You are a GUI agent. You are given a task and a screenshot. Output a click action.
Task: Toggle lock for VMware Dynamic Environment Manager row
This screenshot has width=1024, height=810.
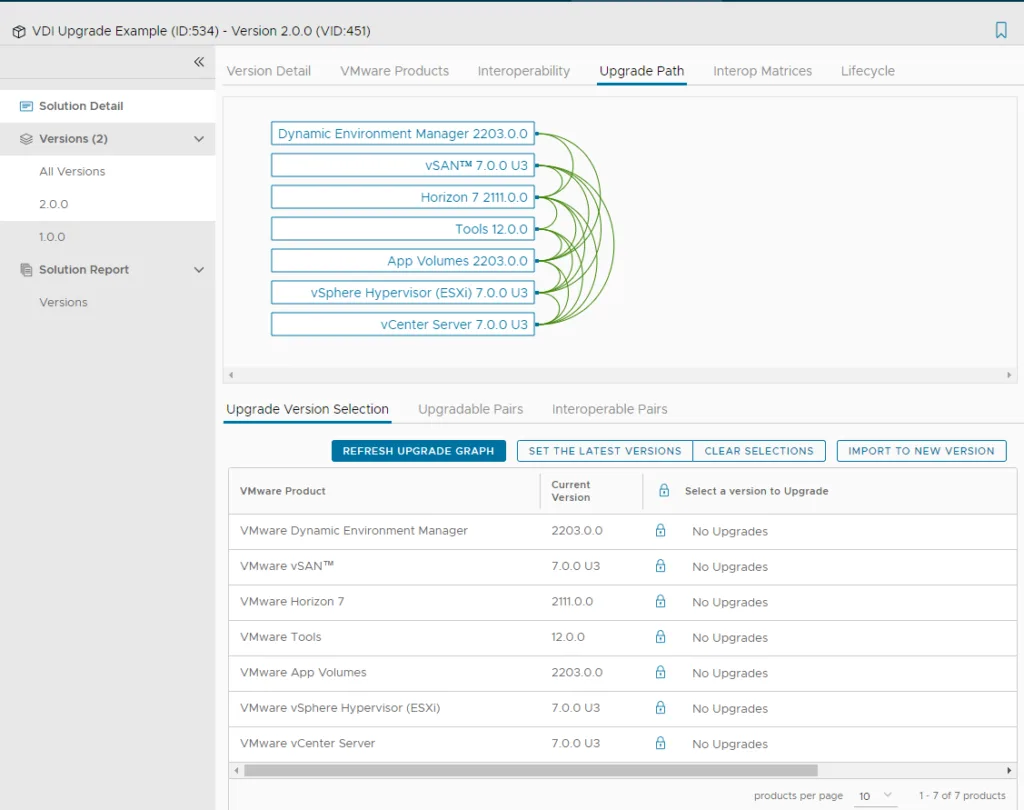pyautogui.click(x=660, y=530)
